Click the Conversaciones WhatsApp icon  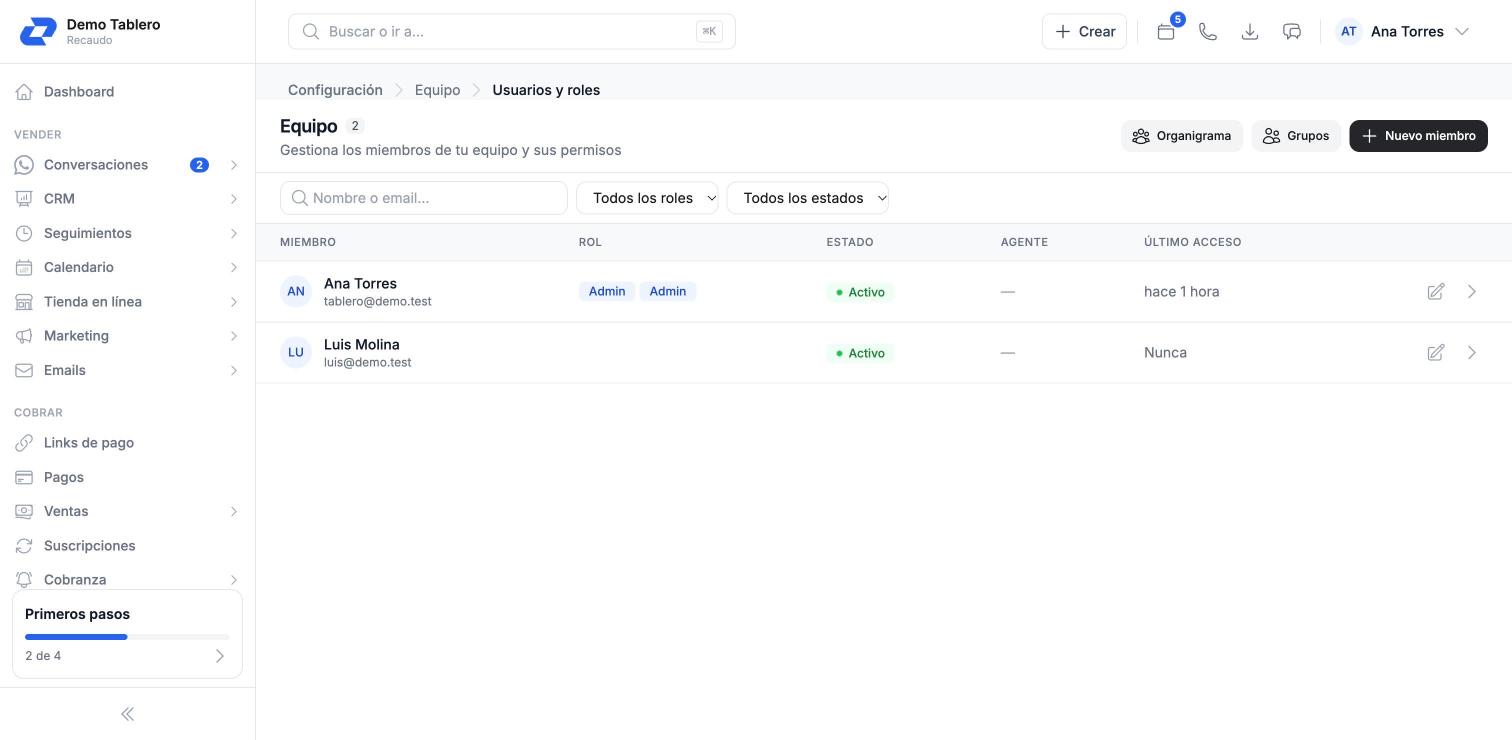click(x=24, y=165)
